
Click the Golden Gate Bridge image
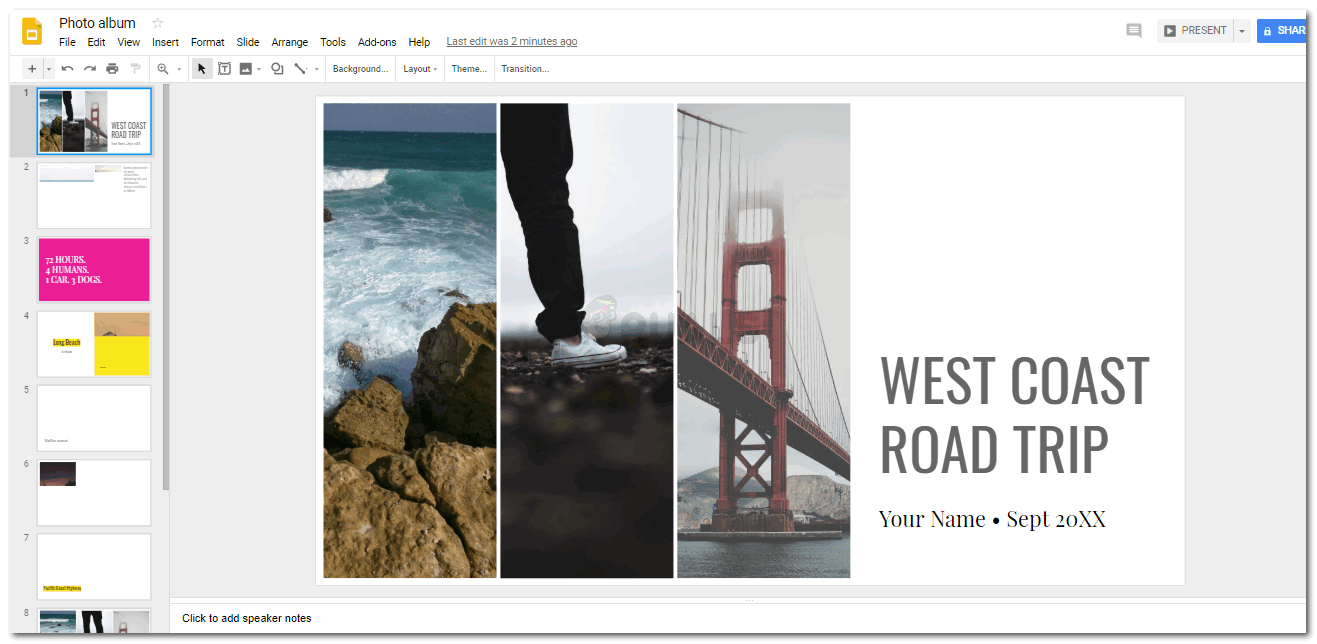[x=764, y=341]
